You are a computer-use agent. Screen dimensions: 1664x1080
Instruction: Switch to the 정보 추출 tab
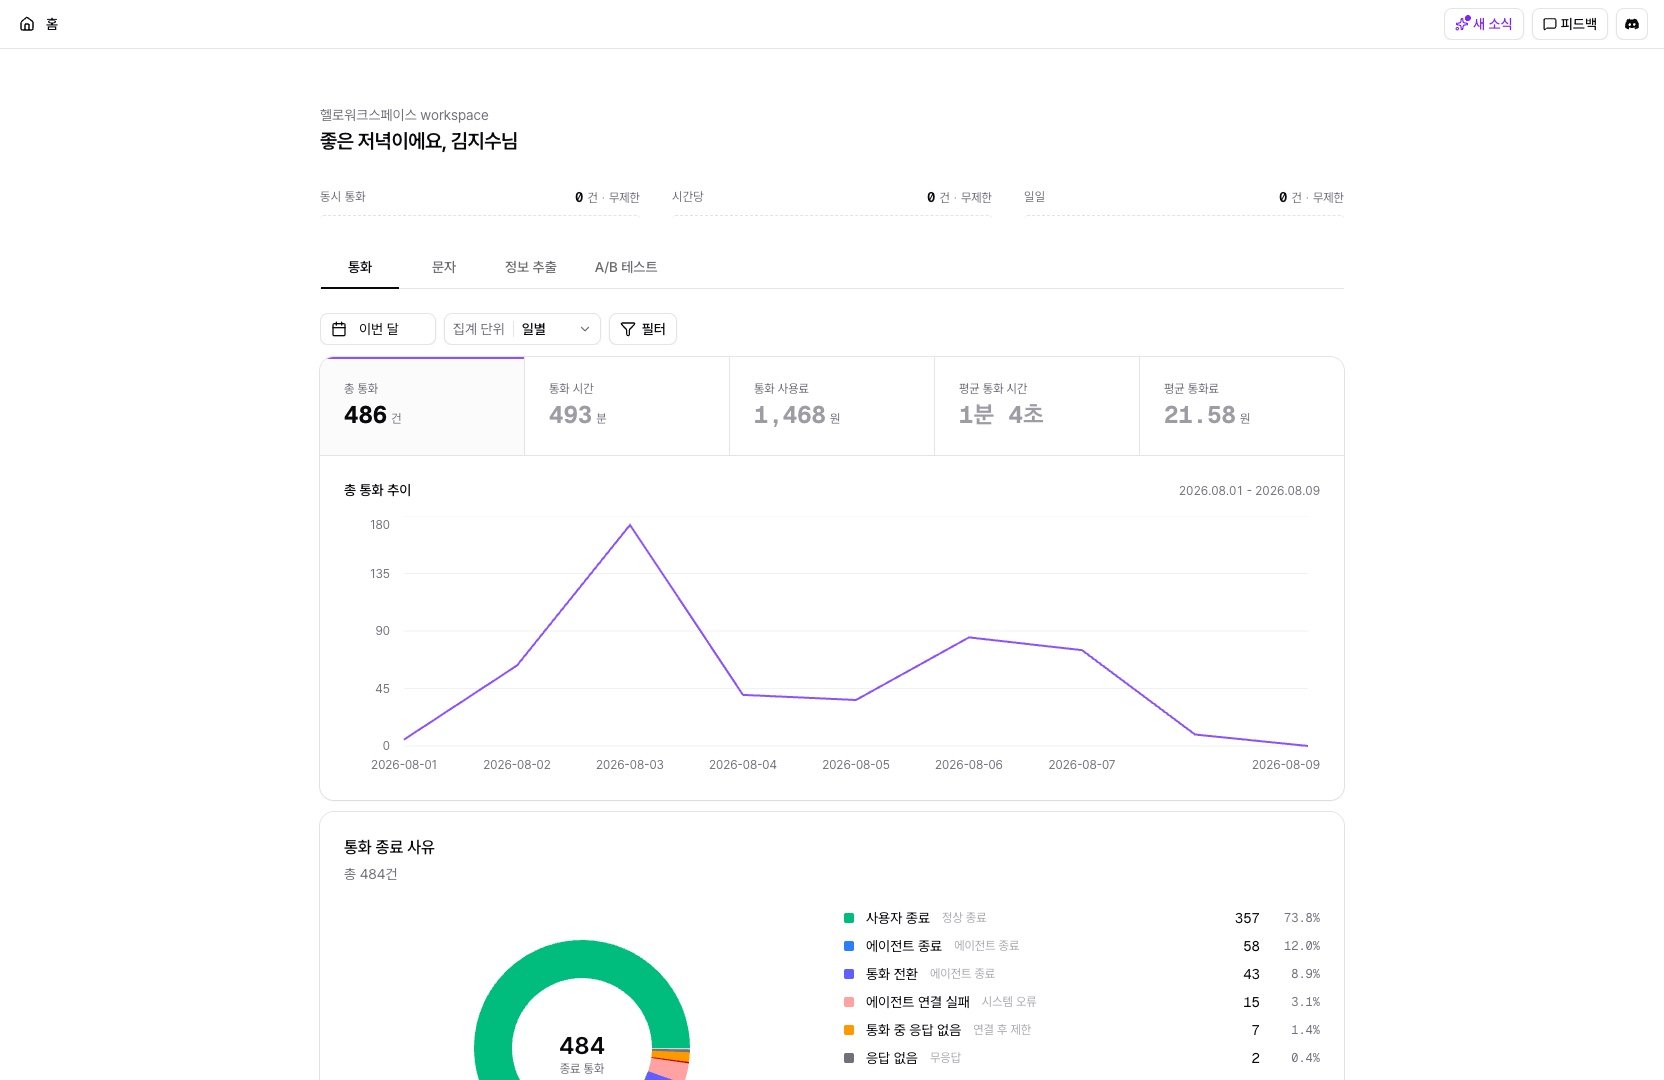click(531, 267)
